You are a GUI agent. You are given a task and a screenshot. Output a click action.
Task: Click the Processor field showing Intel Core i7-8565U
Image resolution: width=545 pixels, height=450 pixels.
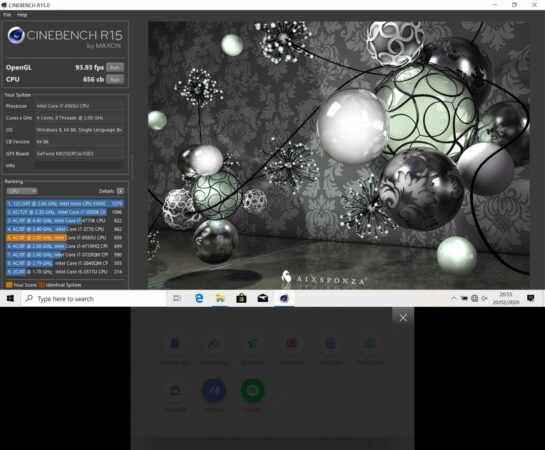point(80,106)
